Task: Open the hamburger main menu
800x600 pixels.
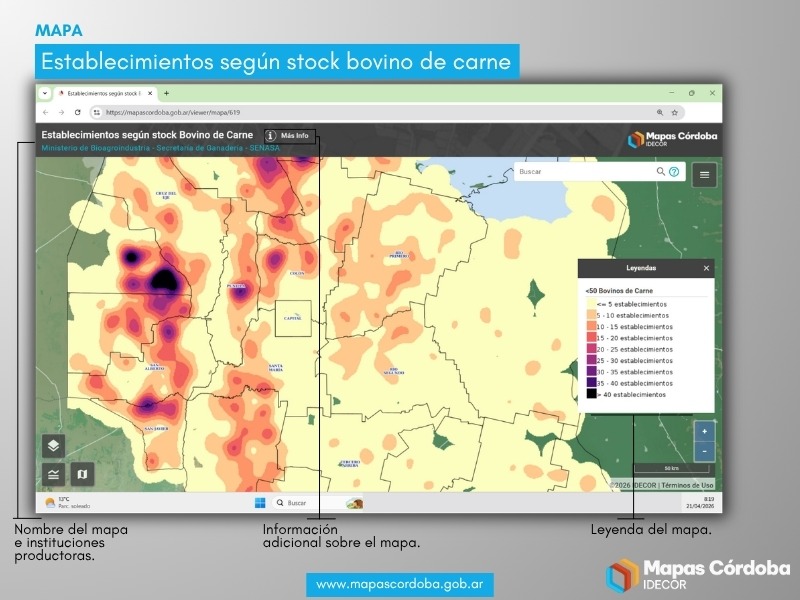Action: pos(705,174)
